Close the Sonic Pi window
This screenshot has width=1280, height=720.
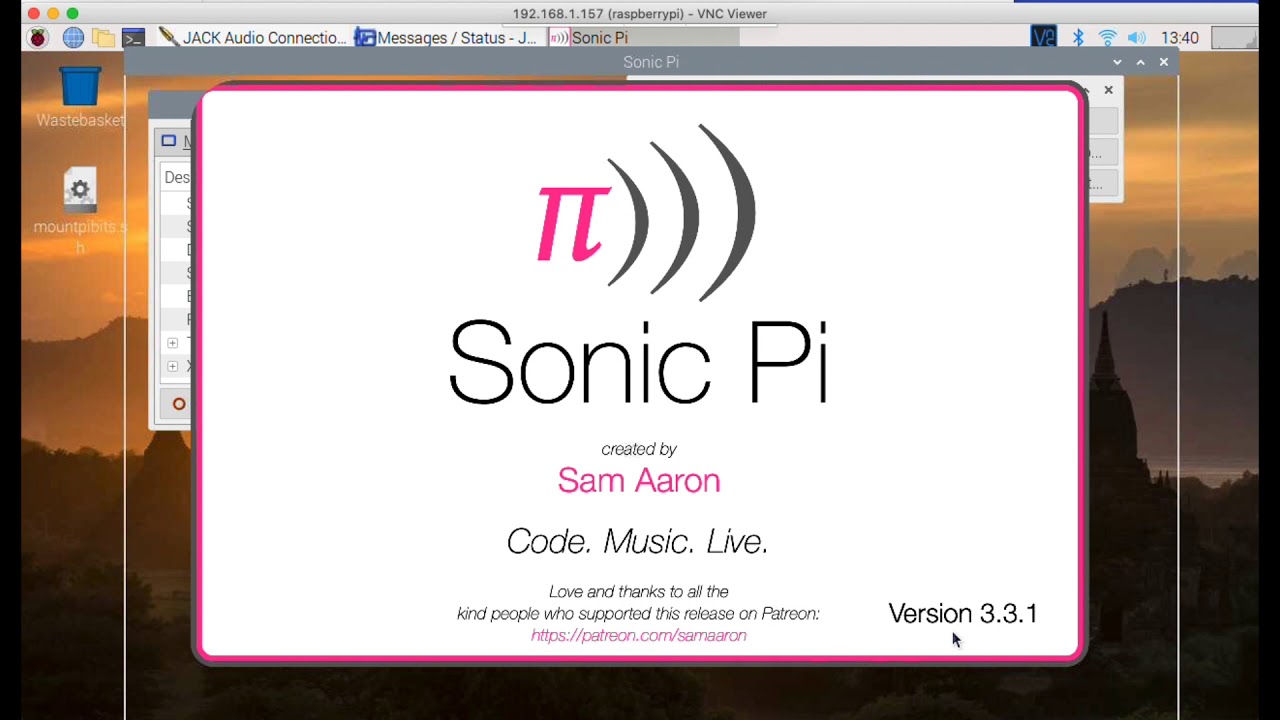tap(1163, 62)
